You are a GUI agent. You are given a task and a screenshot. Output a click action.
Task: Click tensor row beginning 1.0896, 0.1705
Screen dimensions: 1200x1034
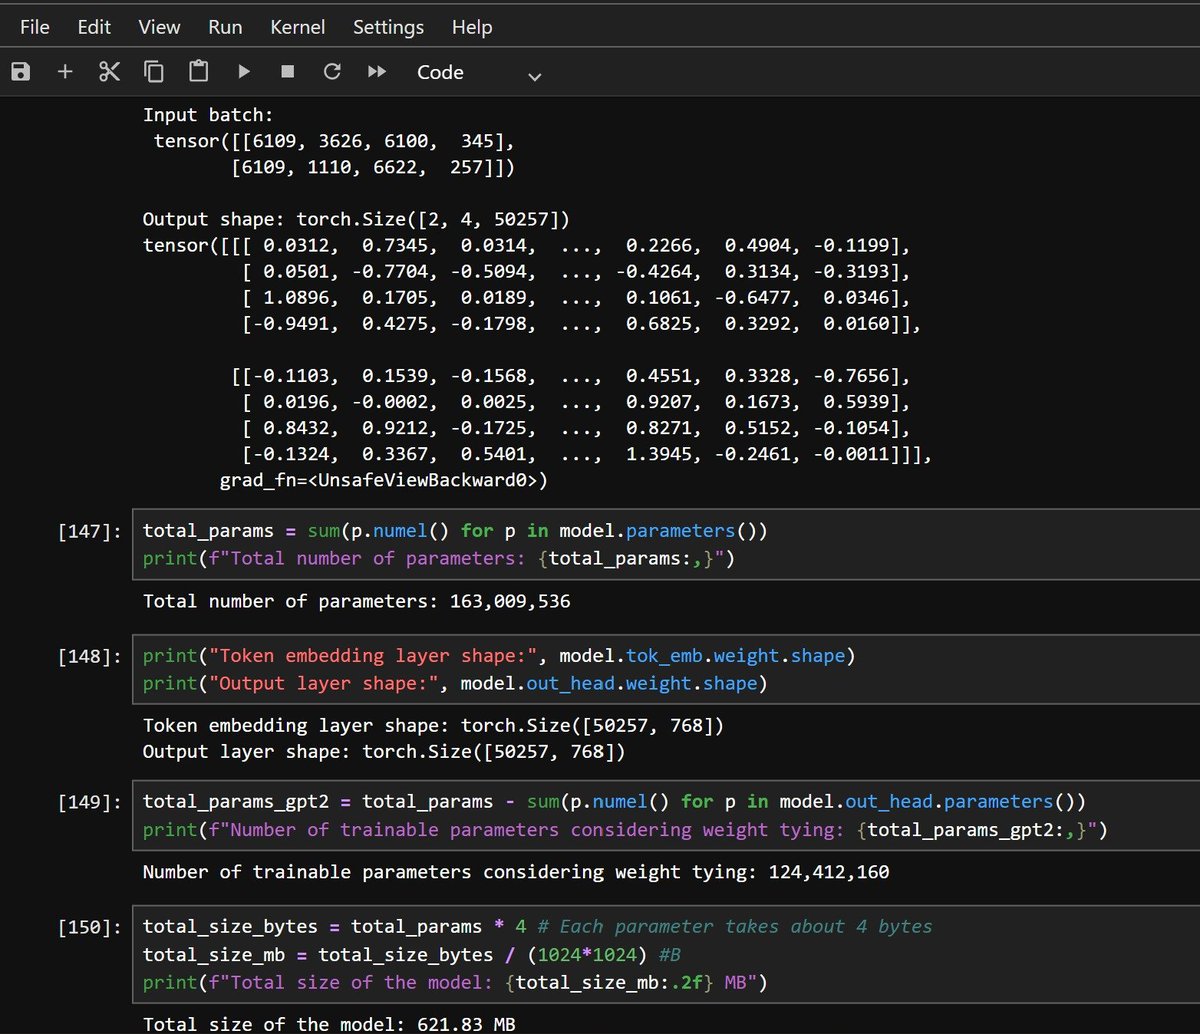pyautogui.click(x=576, y=298)
